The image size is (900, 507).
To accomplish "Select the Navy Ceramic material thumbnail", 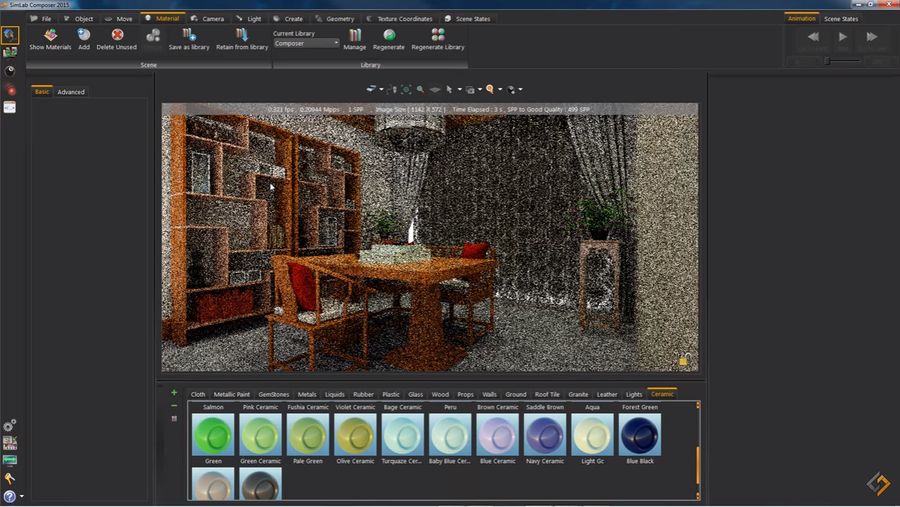I will point(545,435).
